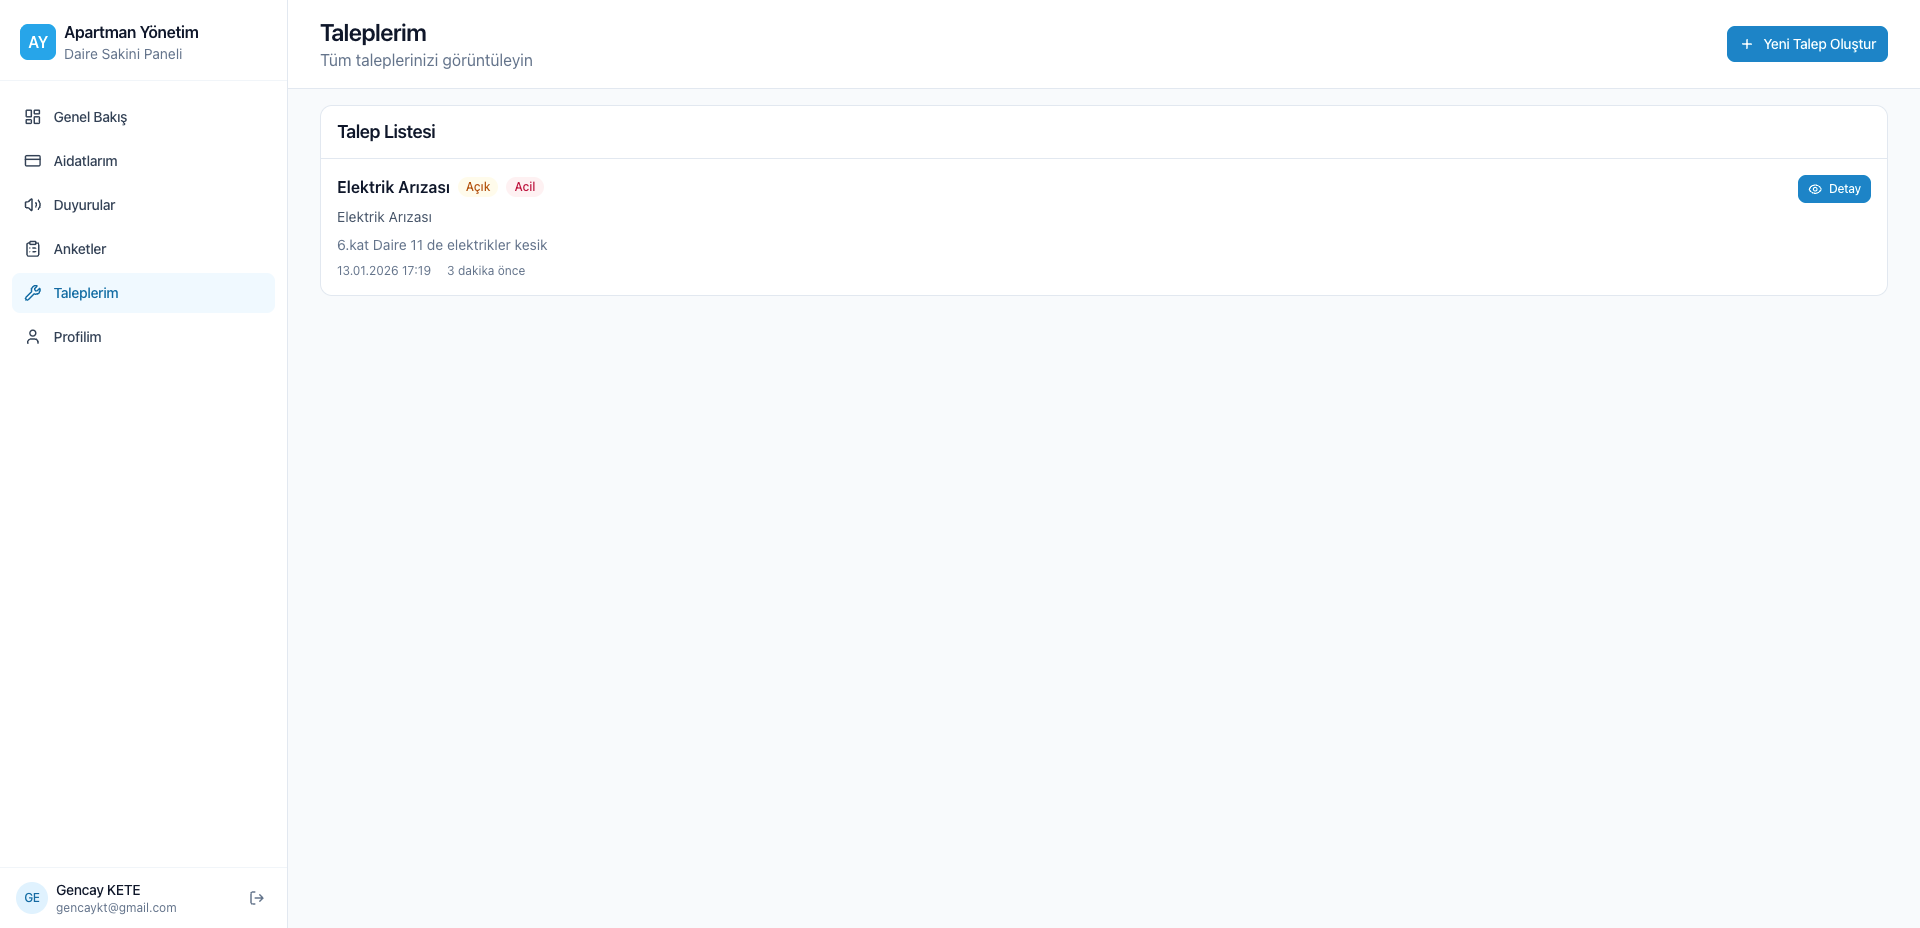Click the Acil priority badge
The image size is (1920, 928).
coord(525,187)
